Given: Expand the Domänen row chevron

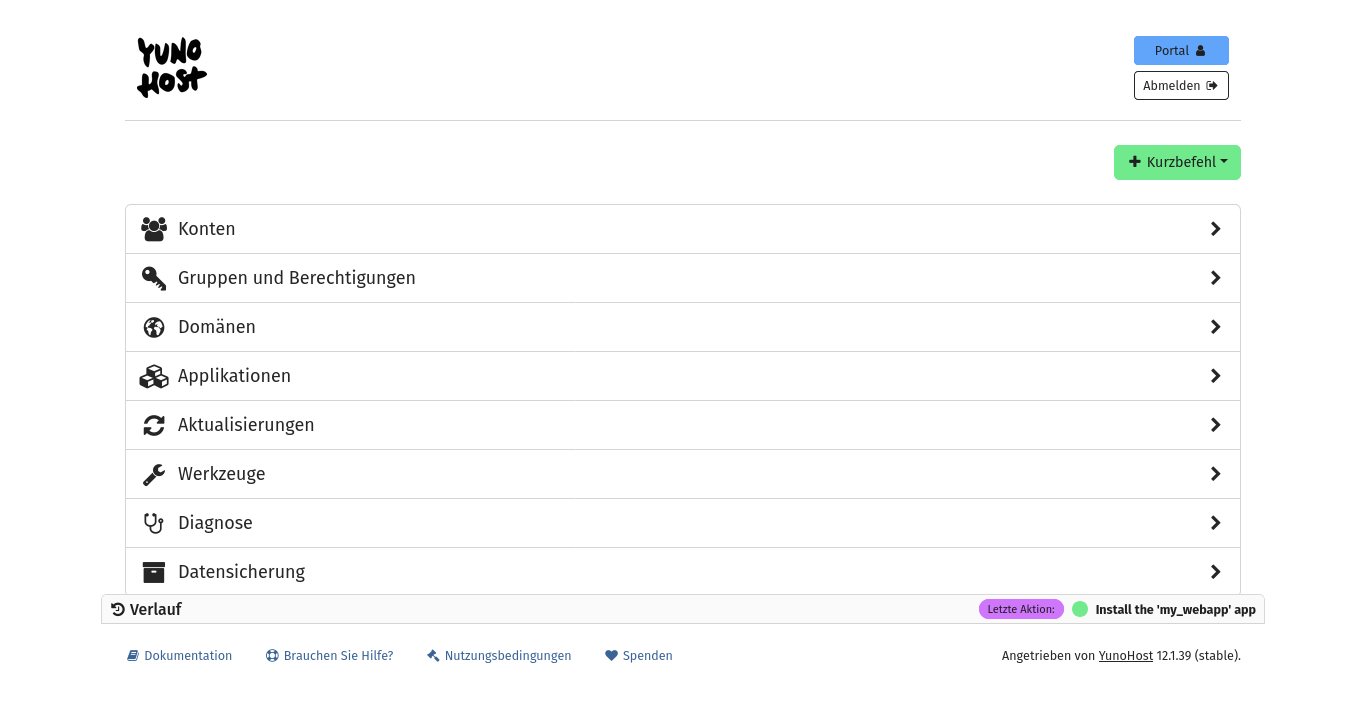Looking at the screenshot, I should pyautogui.click(x=1215, y=327).
